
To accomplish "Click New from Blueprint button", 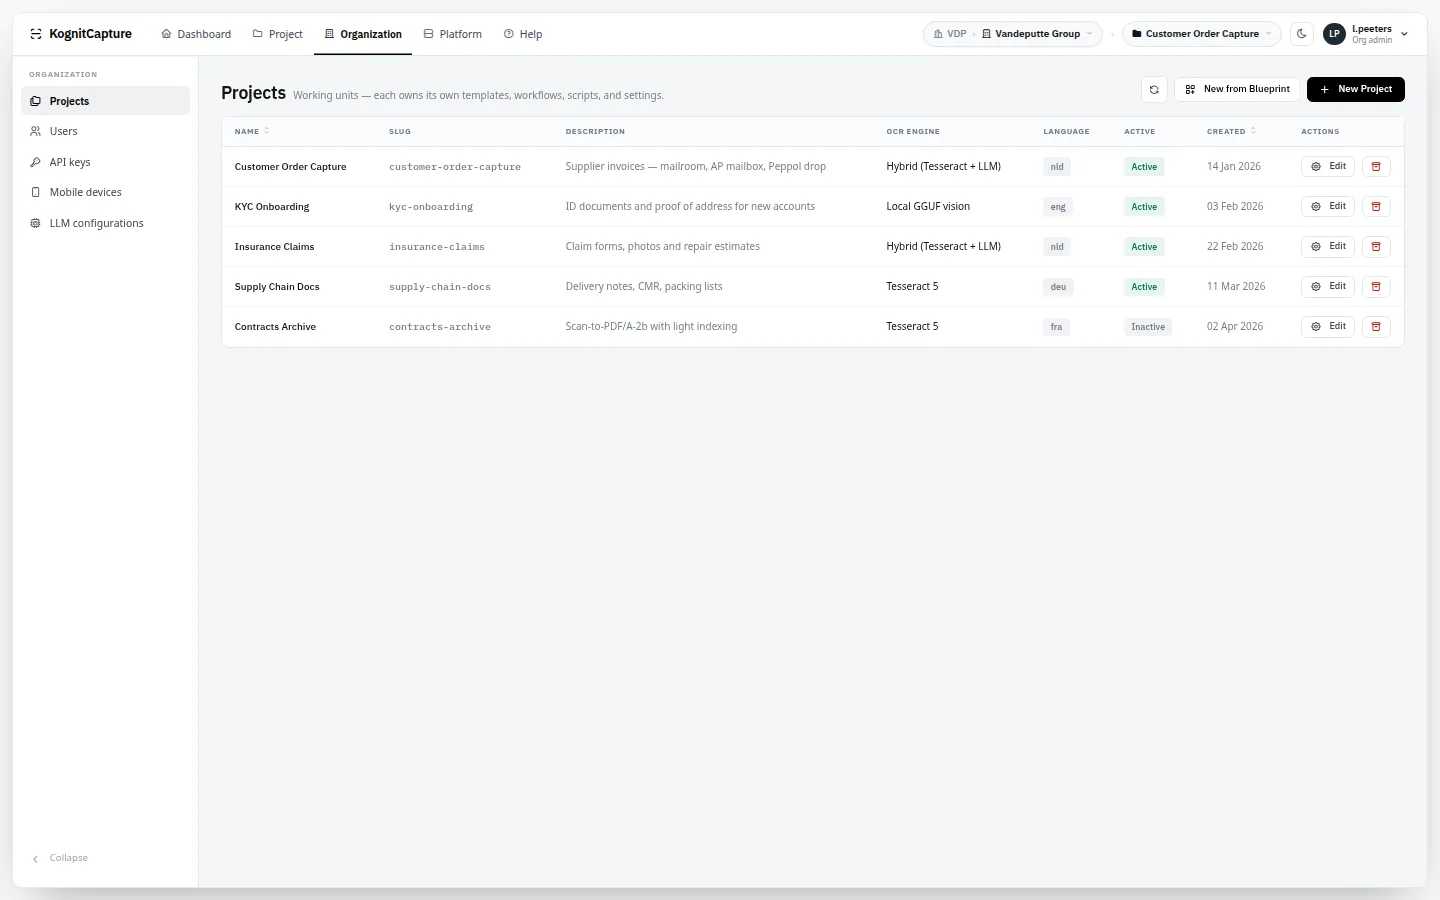I will pyautogui.click(x=1237, y=89).
